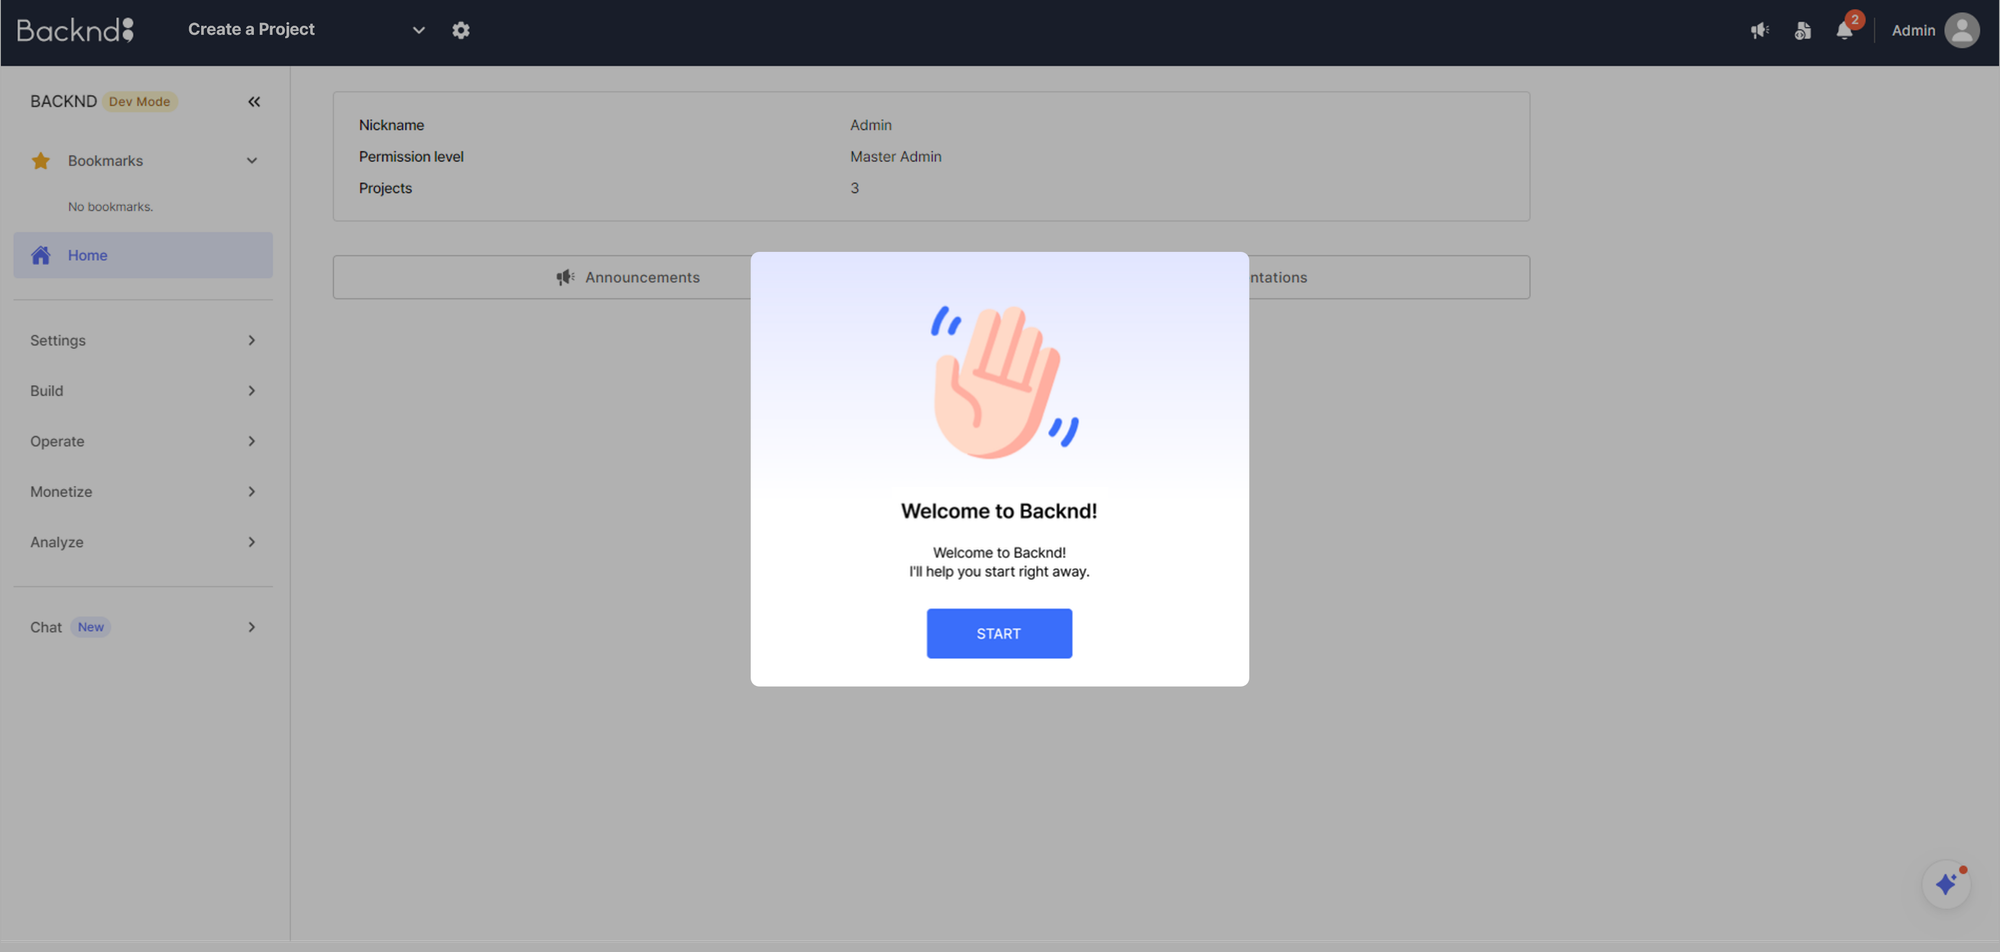Open the Chat menu item
Viewport: 2000px width, 952px height.
click(142, 627)
